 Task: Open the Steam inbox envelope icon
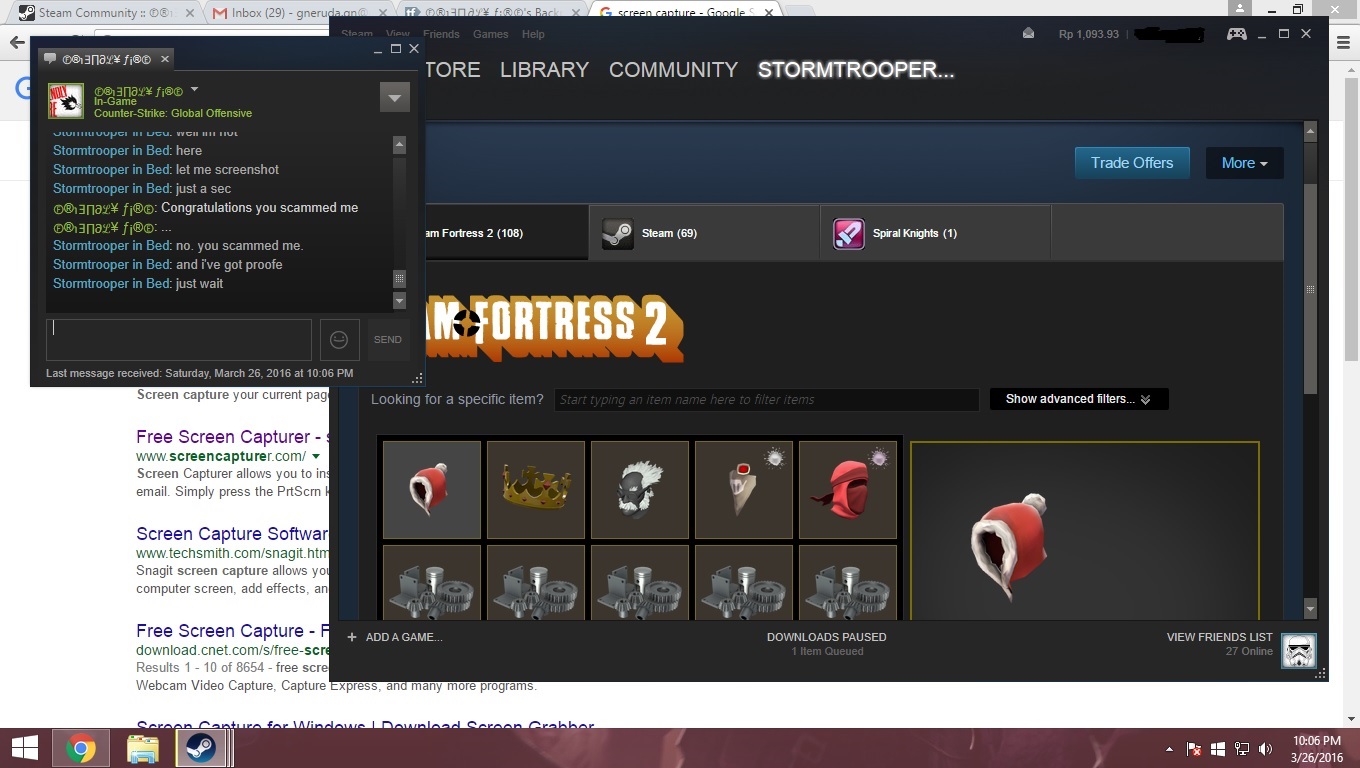(1028, 34)
